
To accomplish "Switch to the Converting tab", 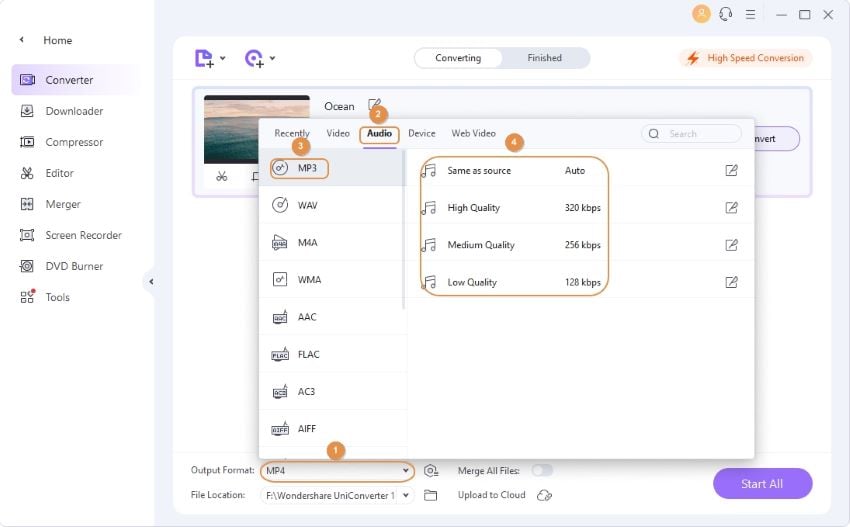I will (x=458, y=58).
